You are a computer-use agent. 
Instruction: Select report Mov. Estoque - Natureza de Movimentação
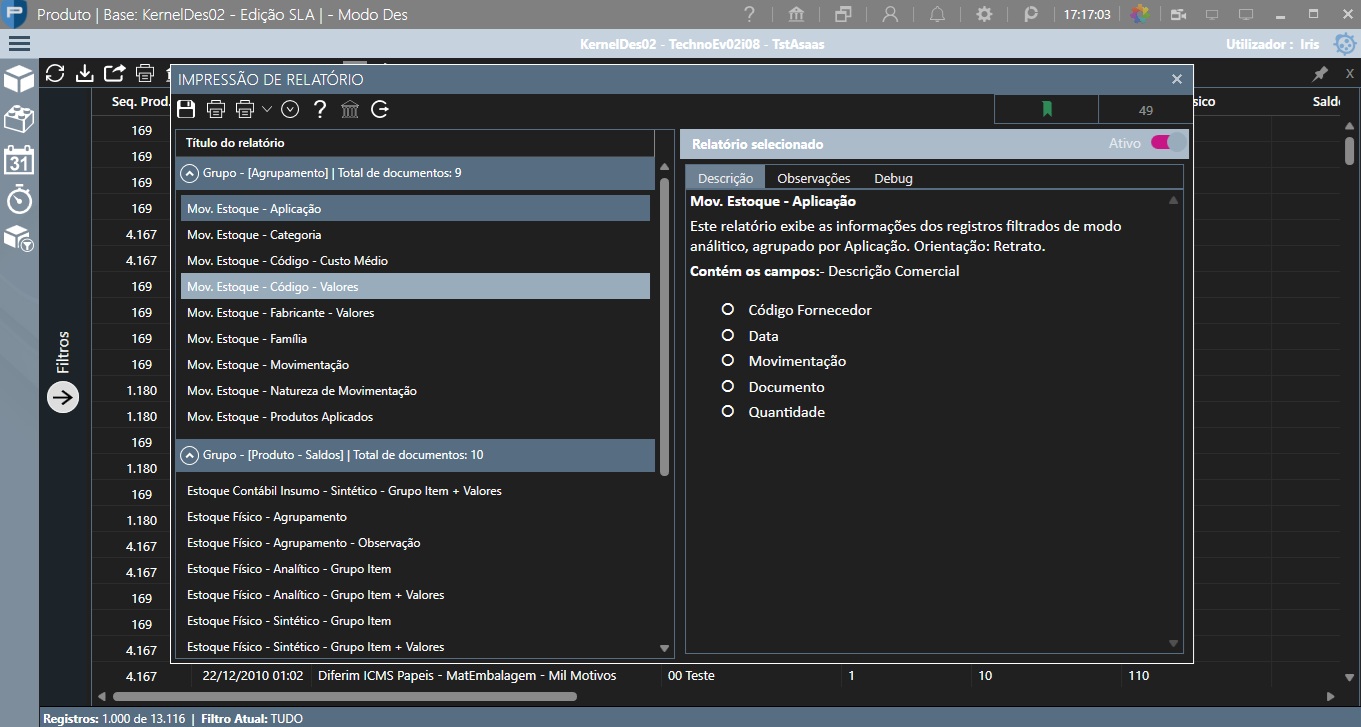[x=415, y=390]
